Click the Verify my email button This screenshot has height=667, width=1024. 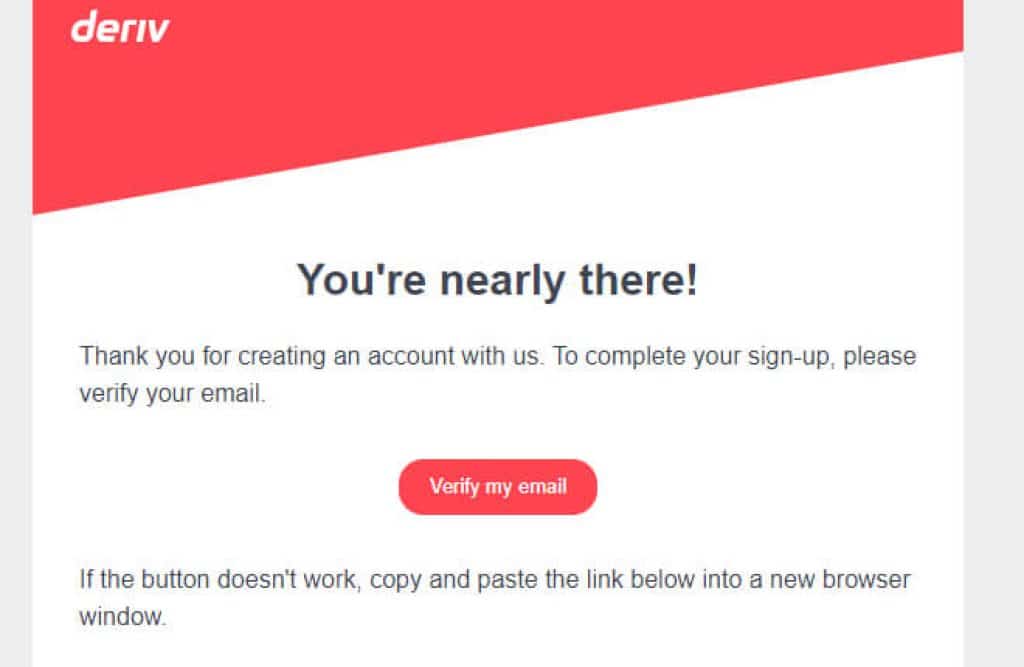pos(498,487)
